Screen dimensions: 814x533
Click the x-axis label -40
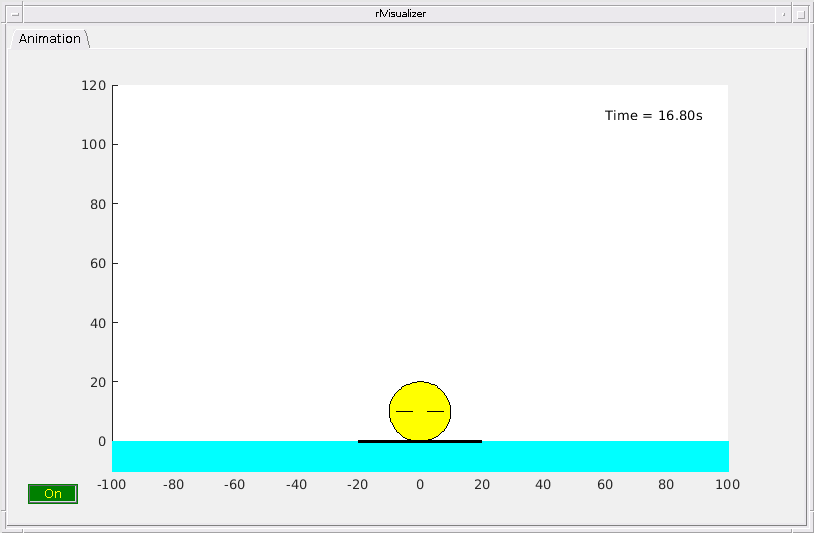click(296, 485)
